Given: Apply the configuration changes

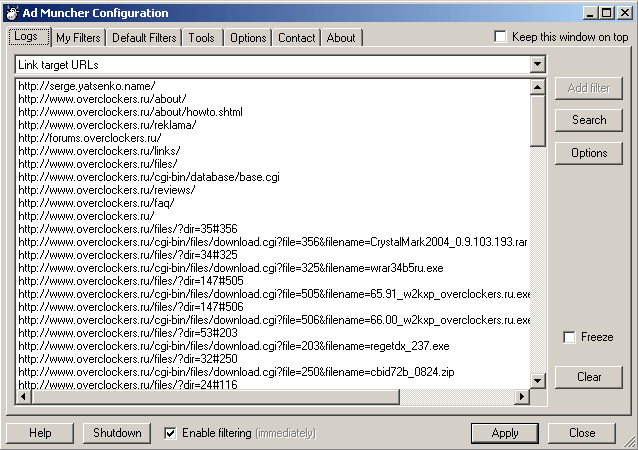Looking at the screenshot, I should pyautogui.click(x=505, y=433).
